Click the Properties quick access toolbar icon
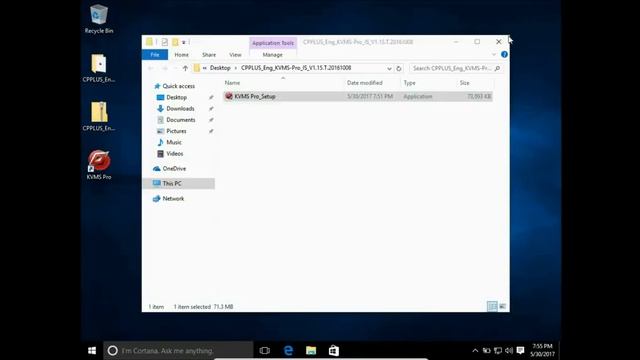This screenshot has width=640, height=360. tap(164, 42)
